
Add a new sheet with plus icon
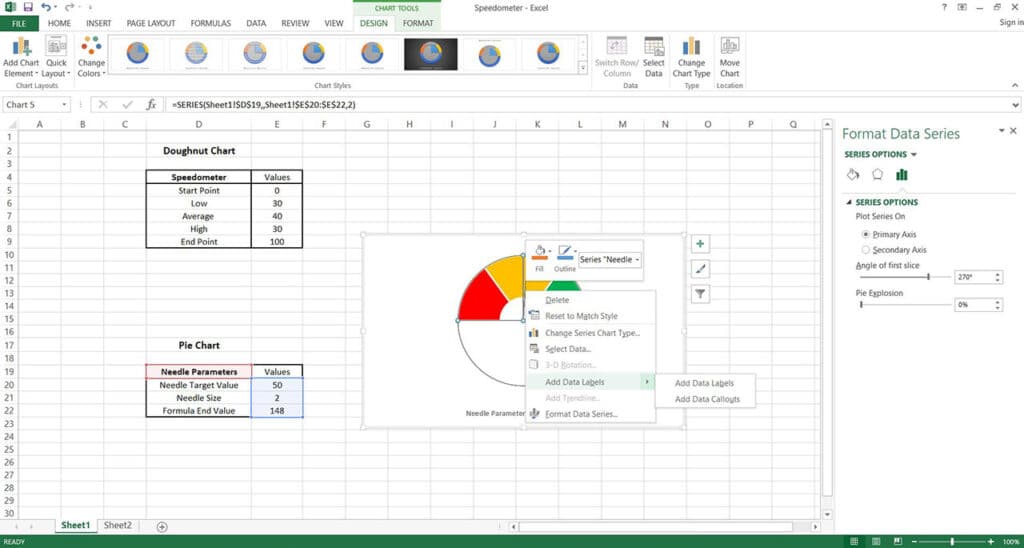(x=162, y=526)
